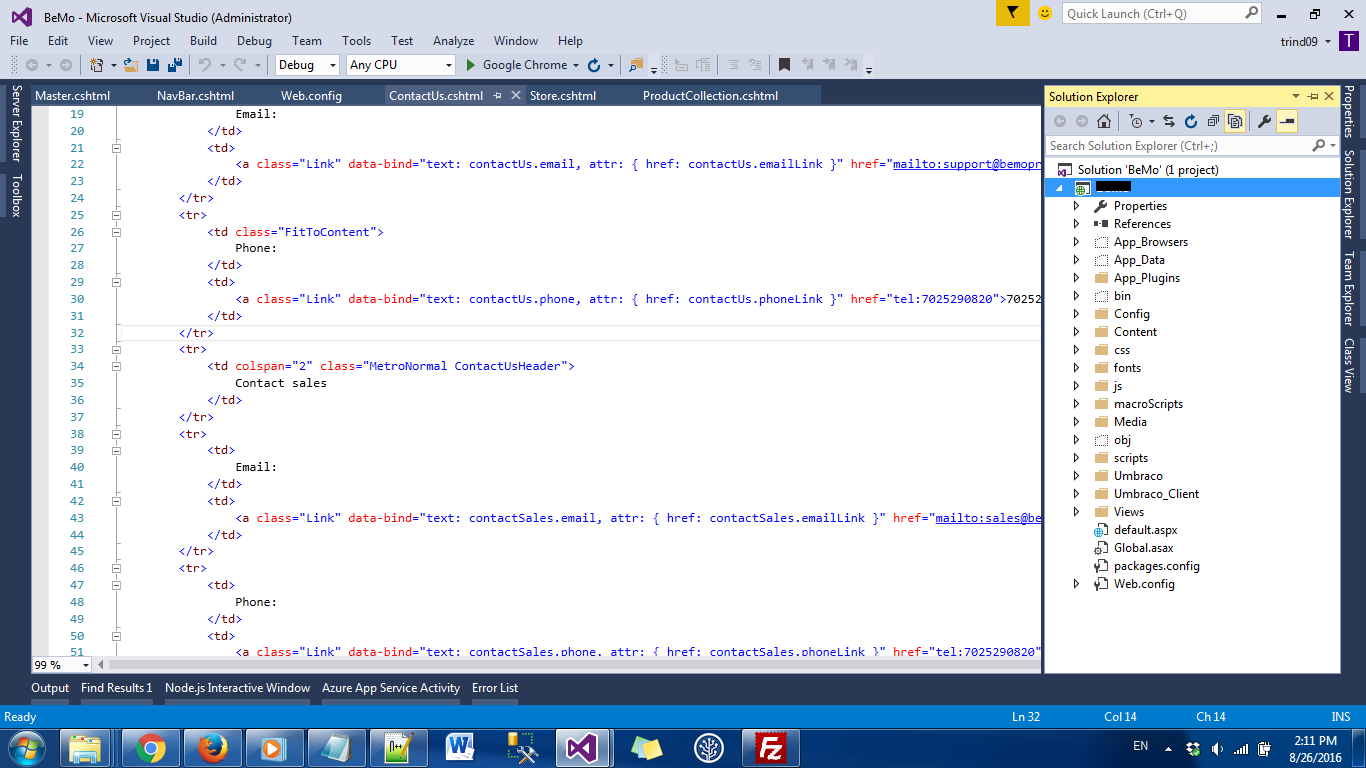1366x768 pixels.
Task: Toggle auto hide pin on Solution Explorer
Action: 1313,96
